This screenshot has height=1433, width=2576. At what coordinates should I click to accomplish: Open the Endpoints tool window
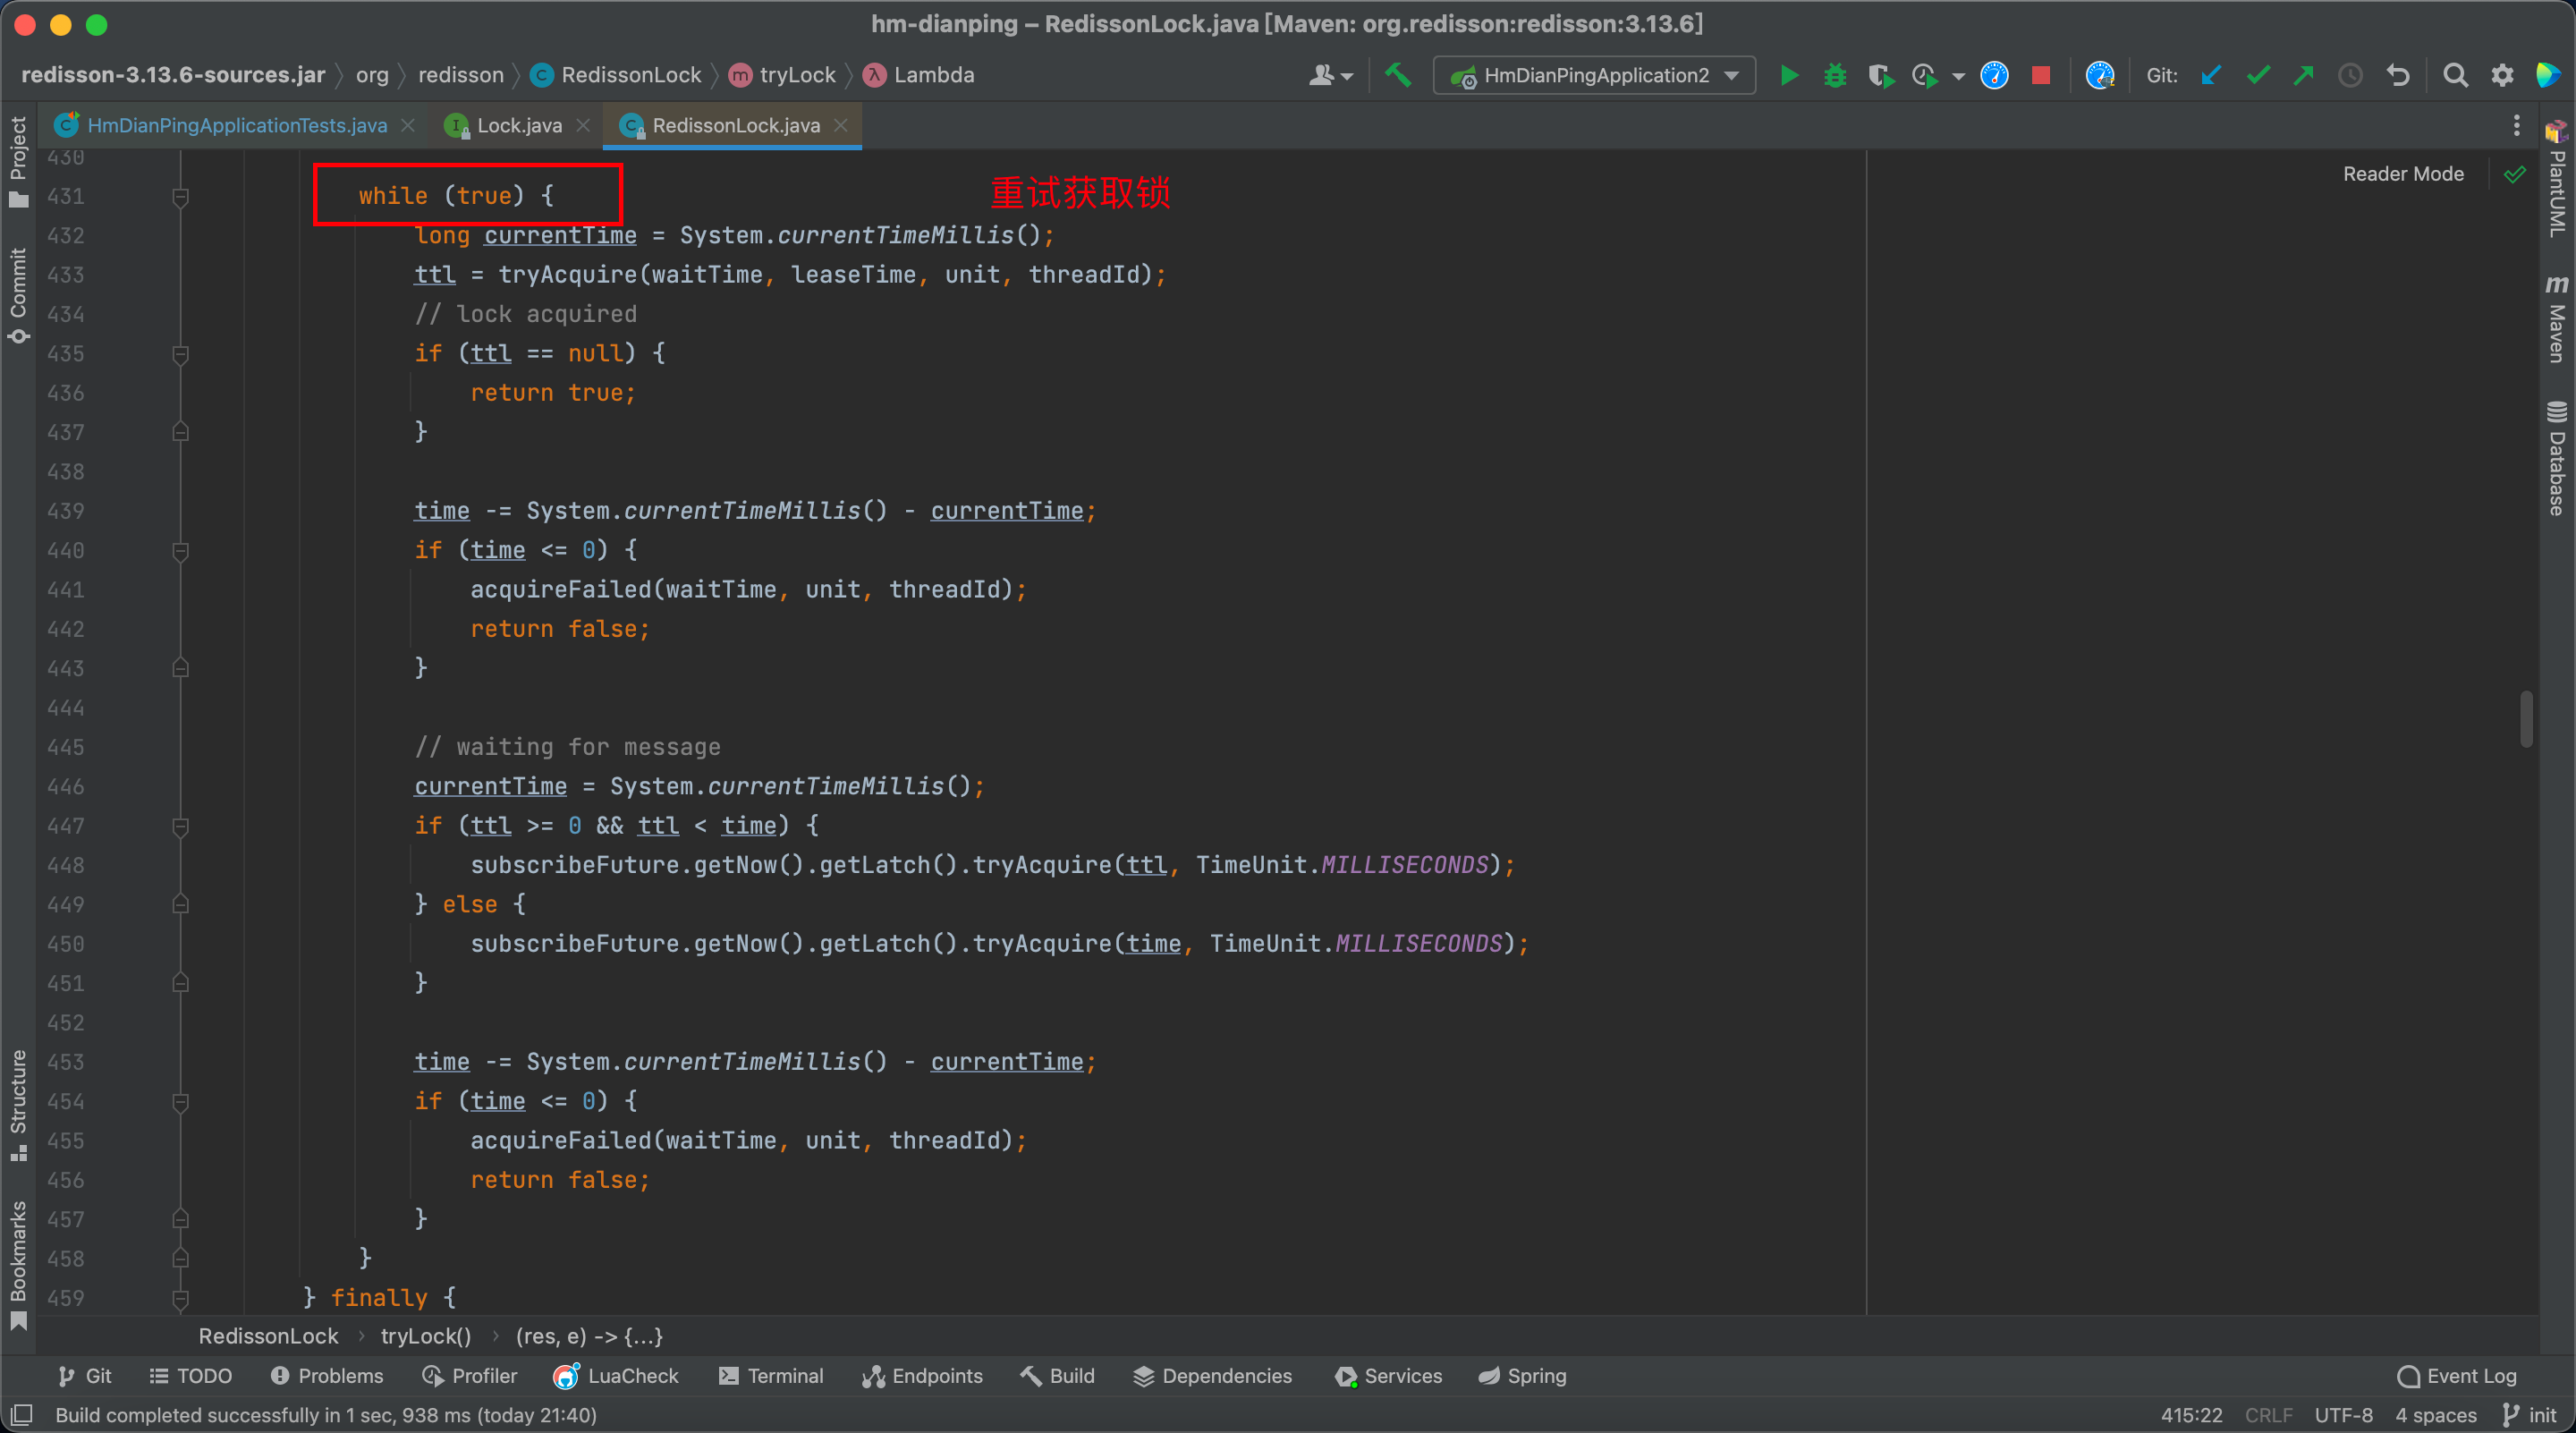point(923,1376)
